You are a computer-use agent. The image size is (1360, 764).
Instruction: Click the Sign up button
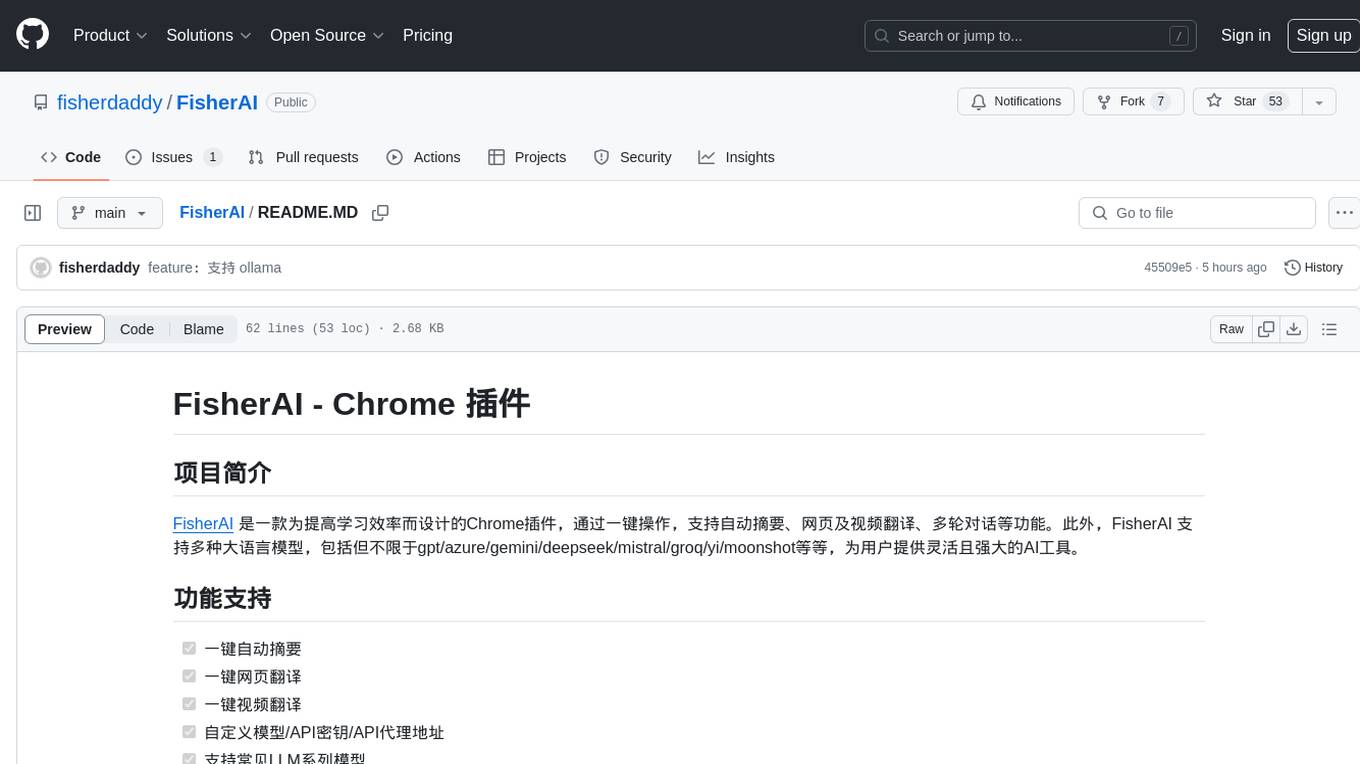tap(1323, 35)
